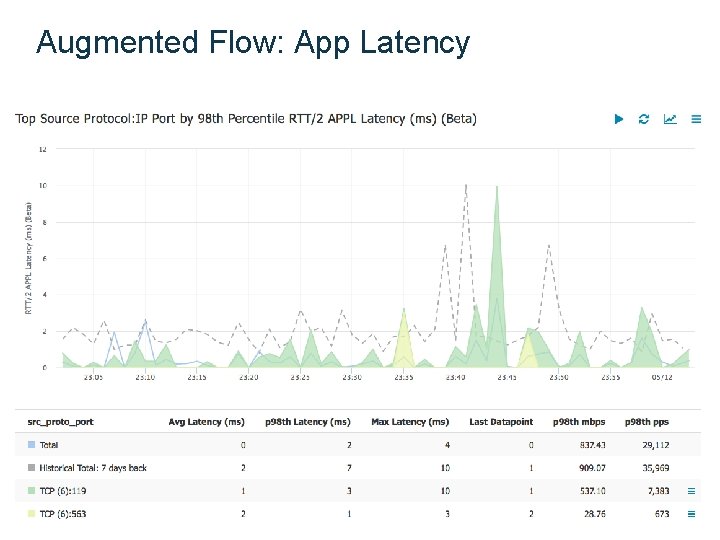Select 'Historical Total: 7 days back' row label
The image size is (720, 540).
point(93,468)
